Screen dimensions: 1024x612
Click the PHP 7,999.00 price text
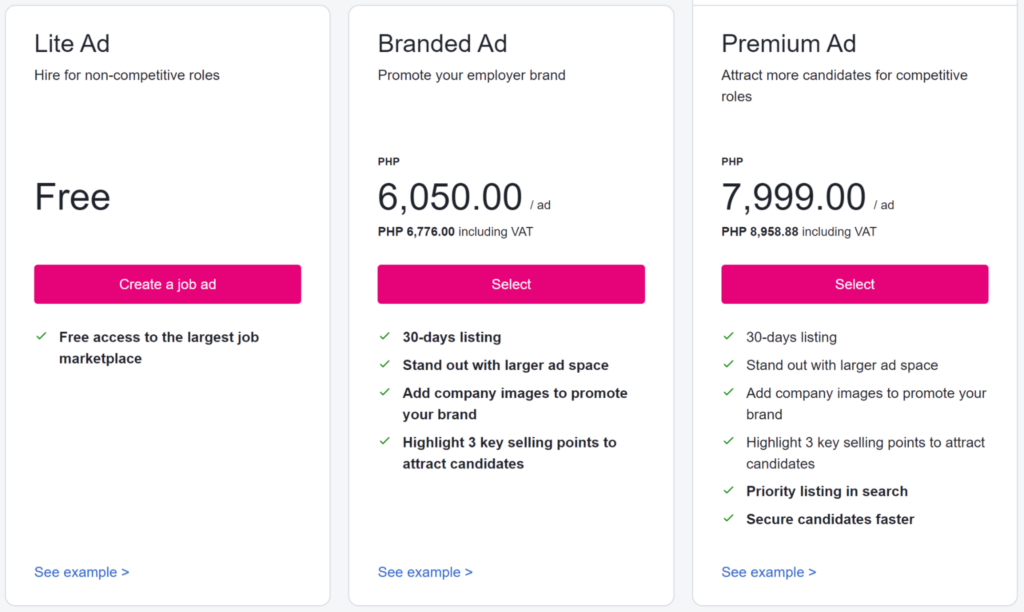pyautogui.click(x=793, y=197)
